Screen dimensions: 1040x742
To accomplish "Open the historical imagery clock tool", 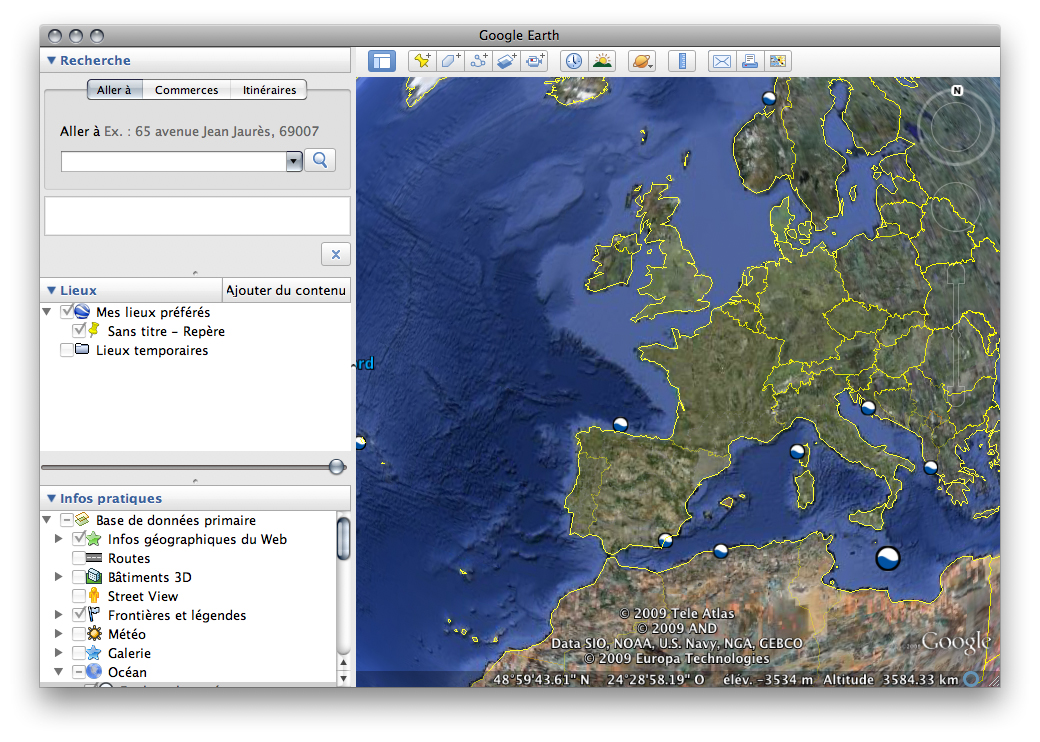I will pyautogui.click(x=574, y=61).
